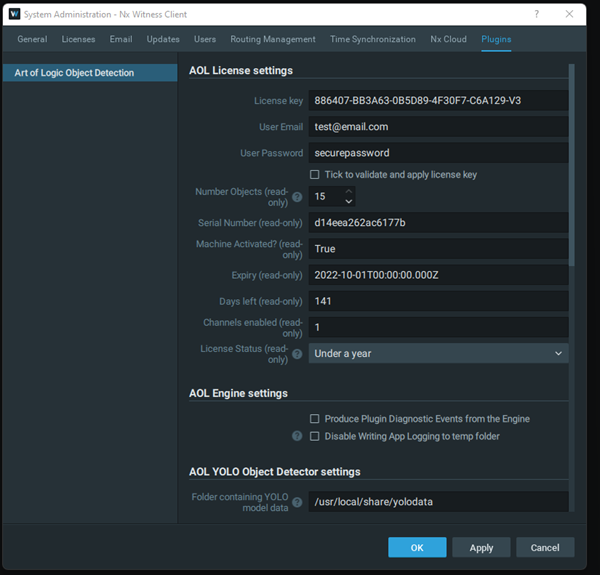Click the AOL License settings heading
600x575 pixels.
click(241, 71)
